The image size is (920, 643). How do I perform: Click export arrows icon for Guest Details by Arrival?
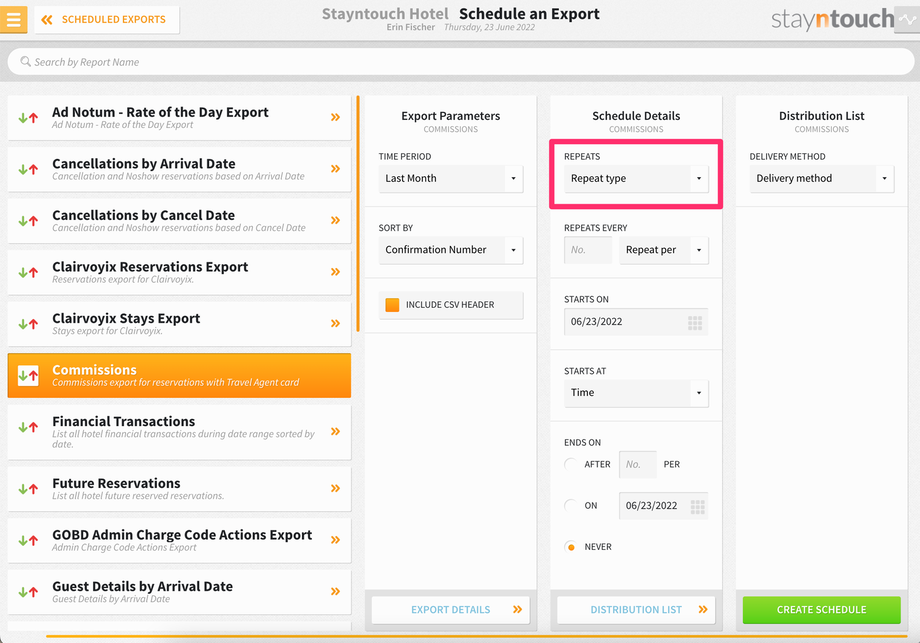[x=28, y=592]
